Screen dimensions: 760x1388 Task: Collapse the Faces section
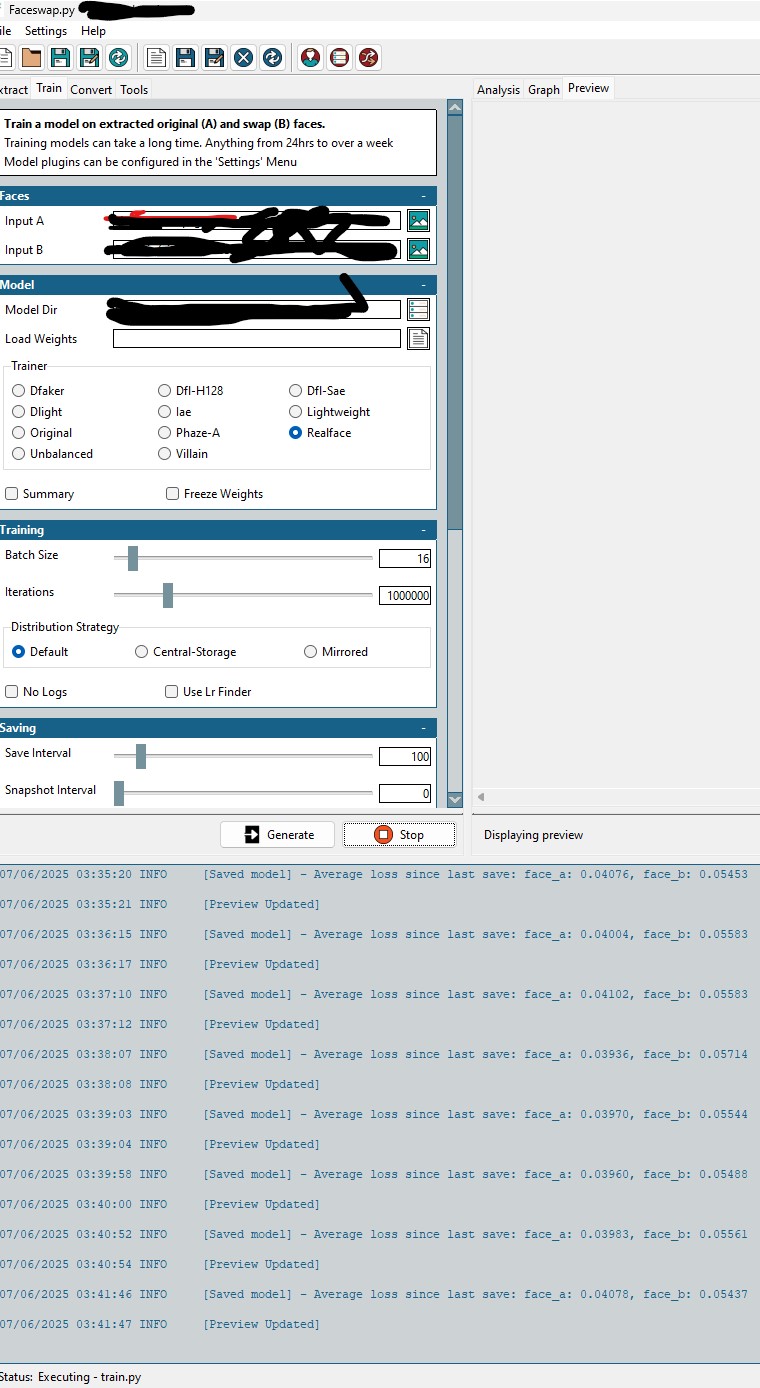[x=424, y=196]
